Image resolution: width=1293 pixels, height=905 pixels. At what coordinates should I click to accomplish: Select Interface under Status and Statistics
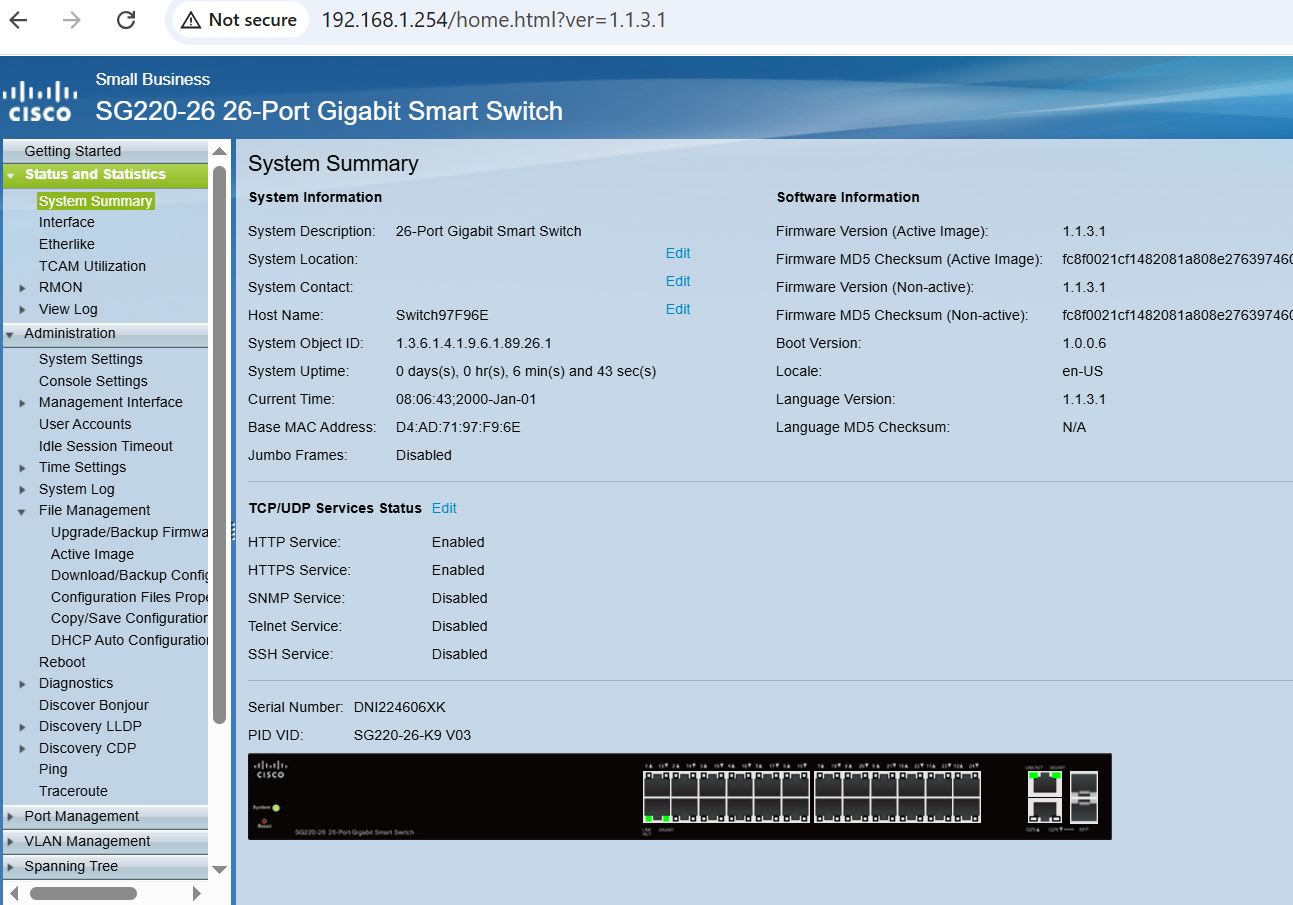click(66, 222)
